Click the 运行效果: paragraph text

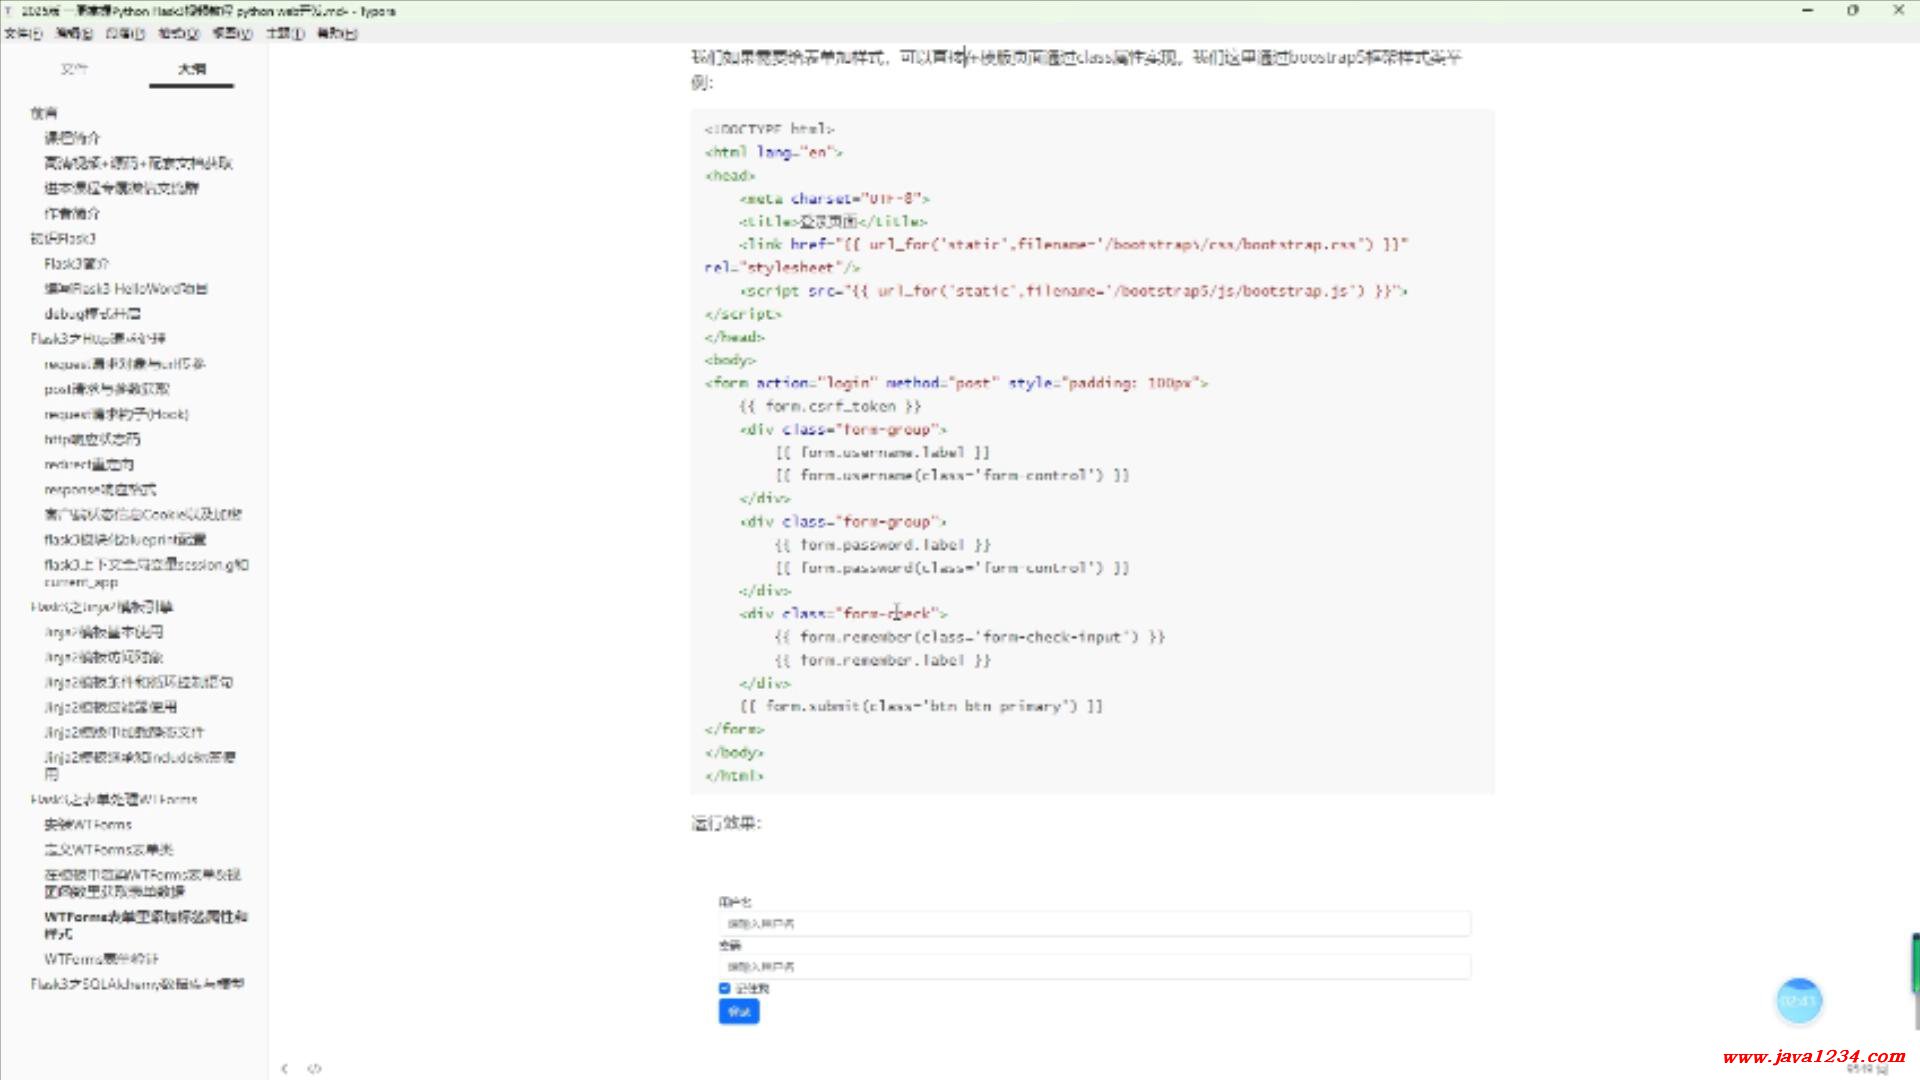click(x=726, y=823)
